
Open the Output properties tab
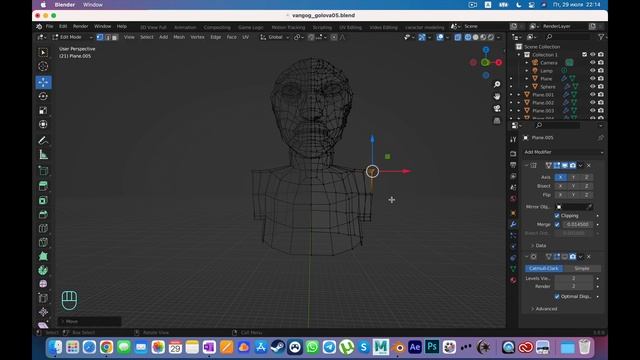[513, 165]
